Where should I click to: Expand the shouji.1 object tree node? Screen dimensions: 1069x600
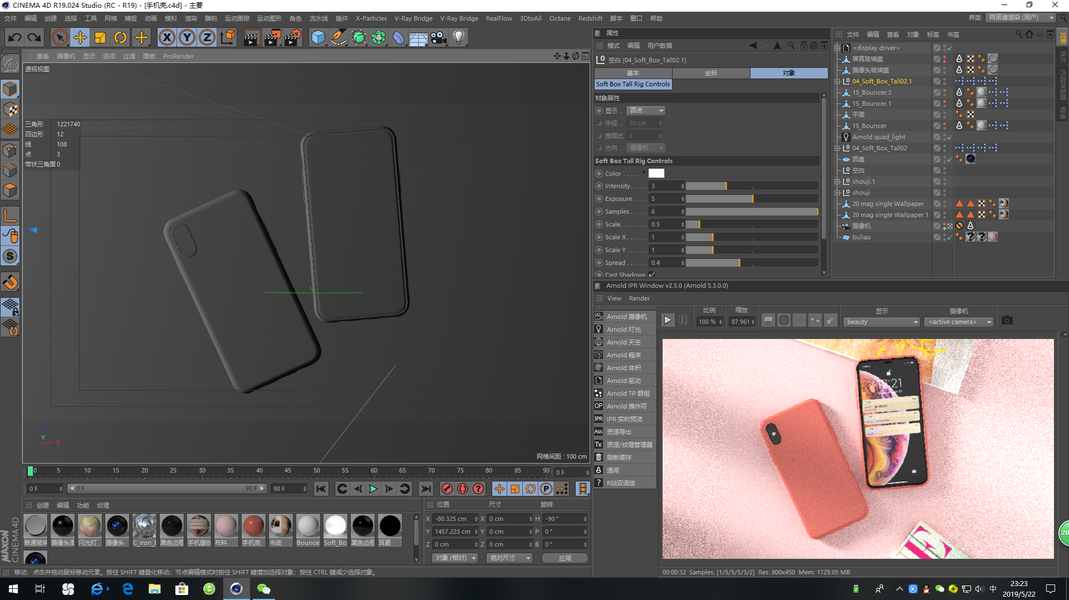[x=837, y=181]
